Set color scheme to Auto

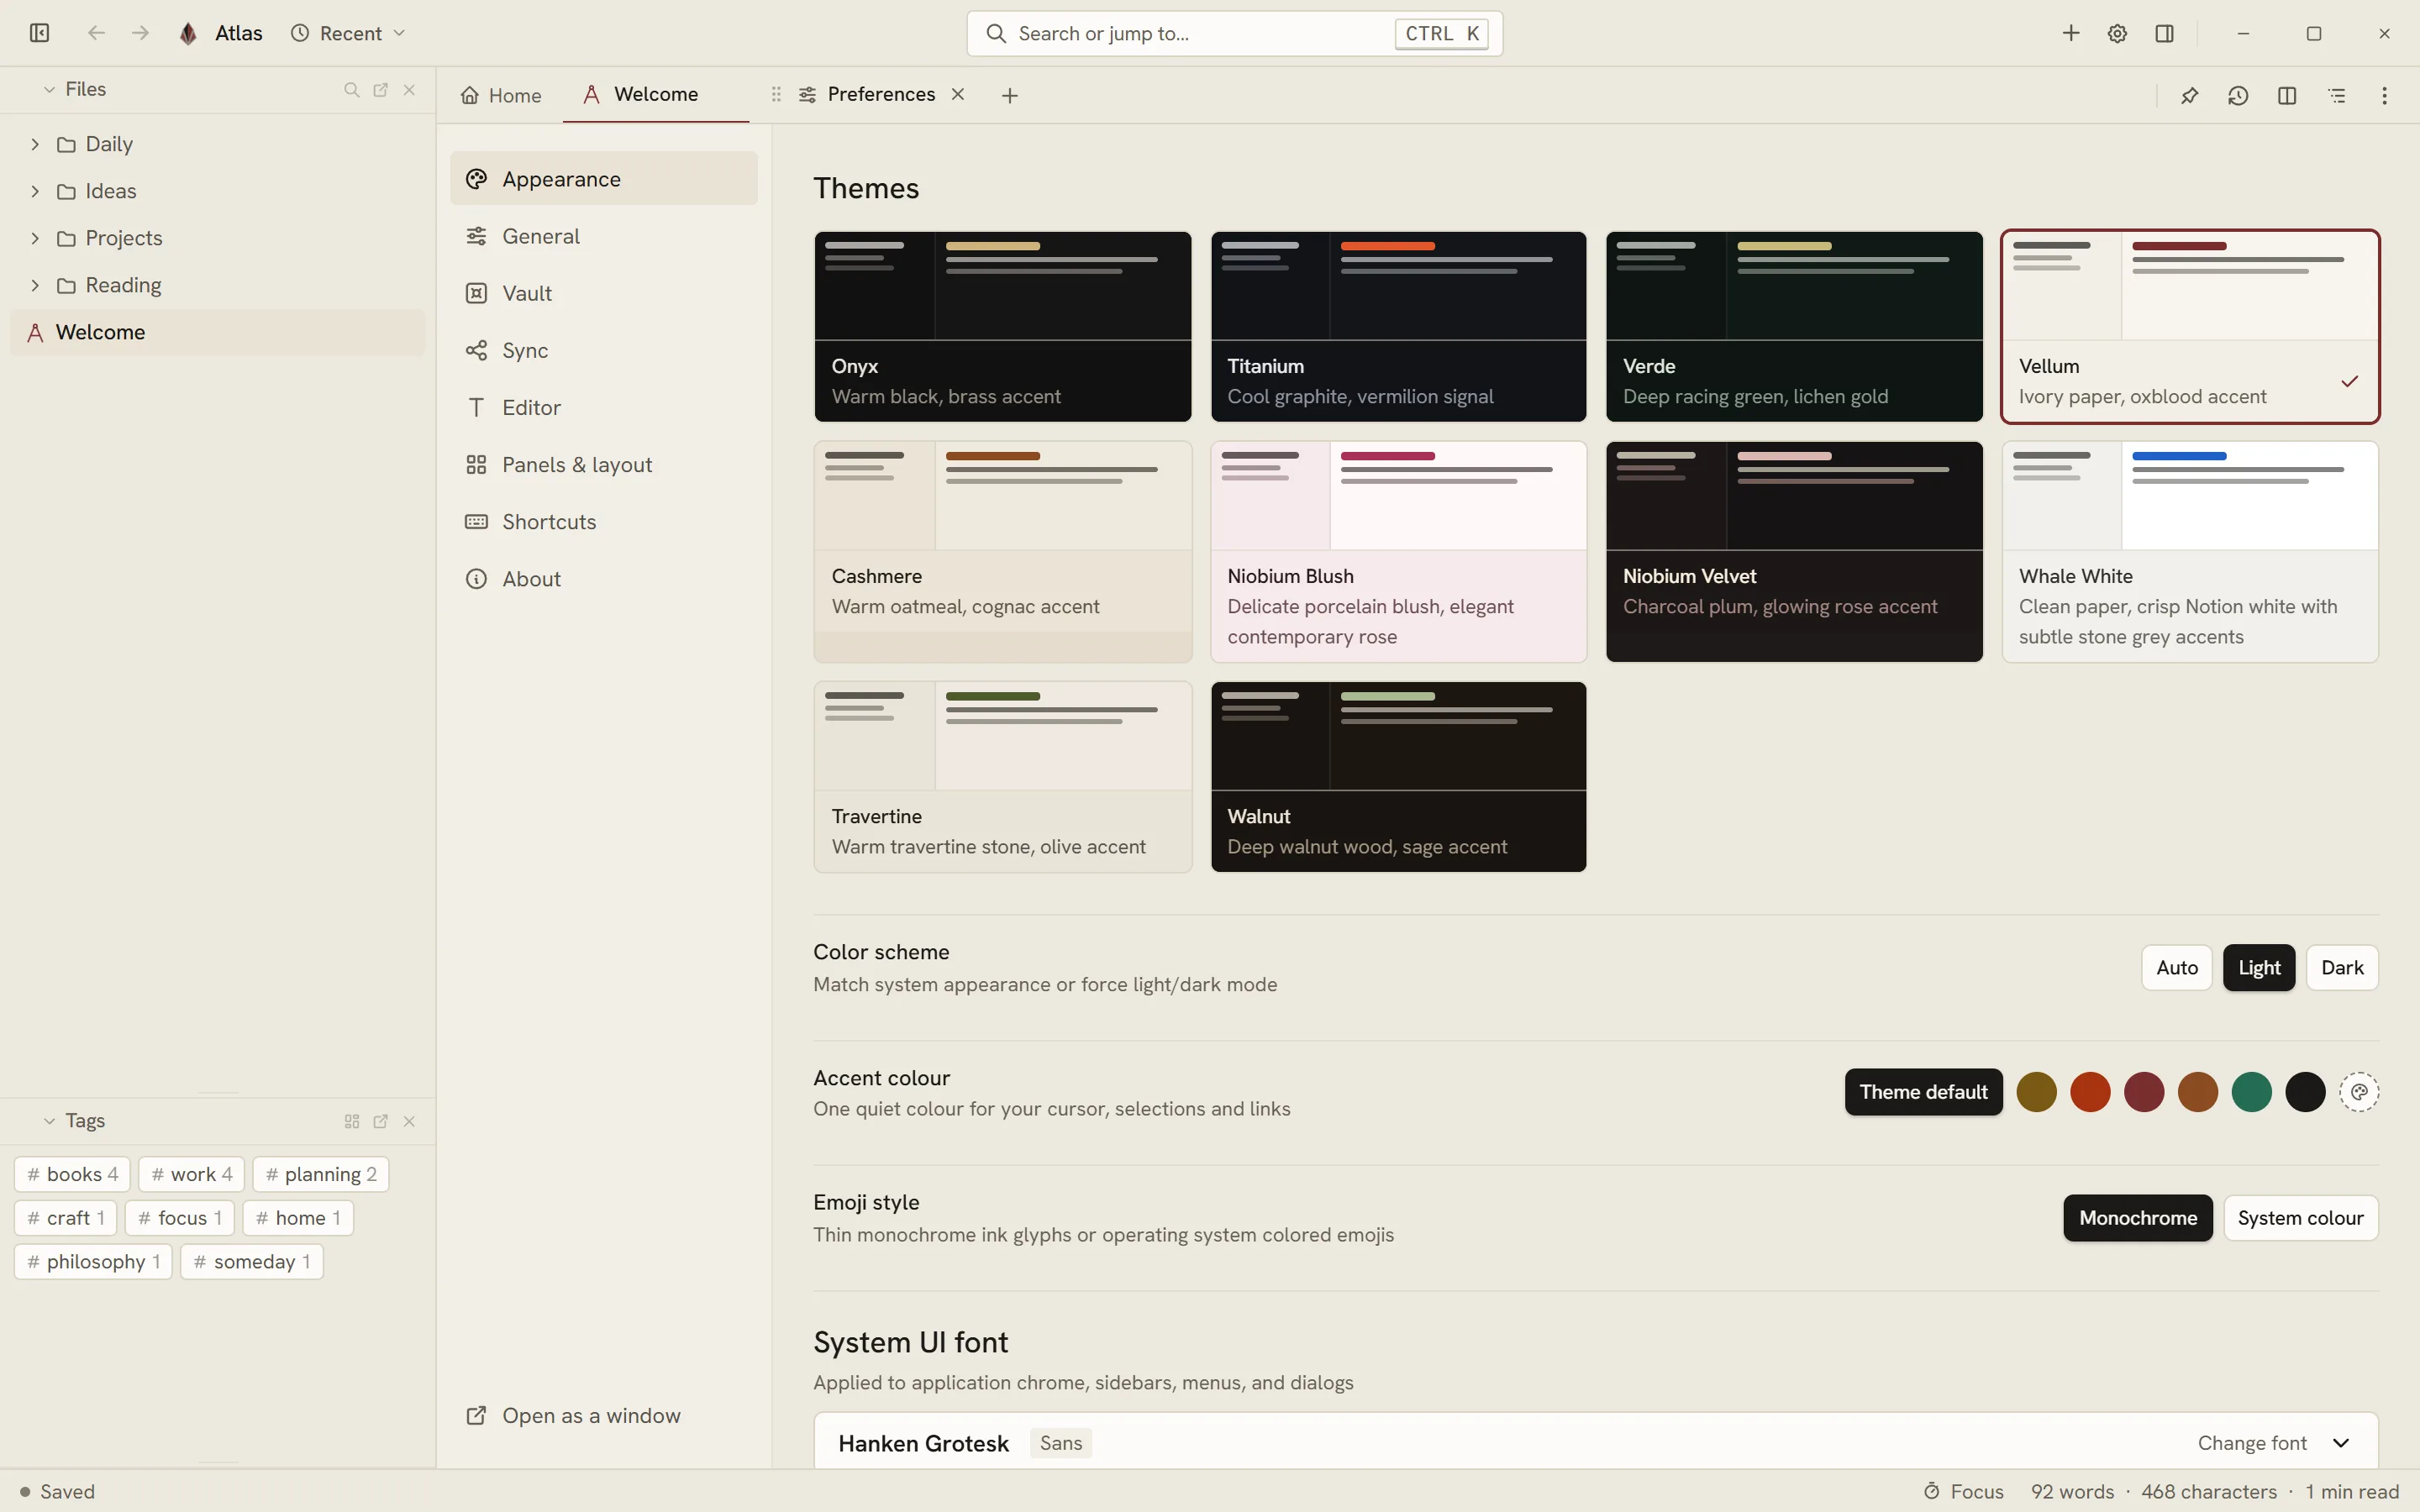(2177, 968)
